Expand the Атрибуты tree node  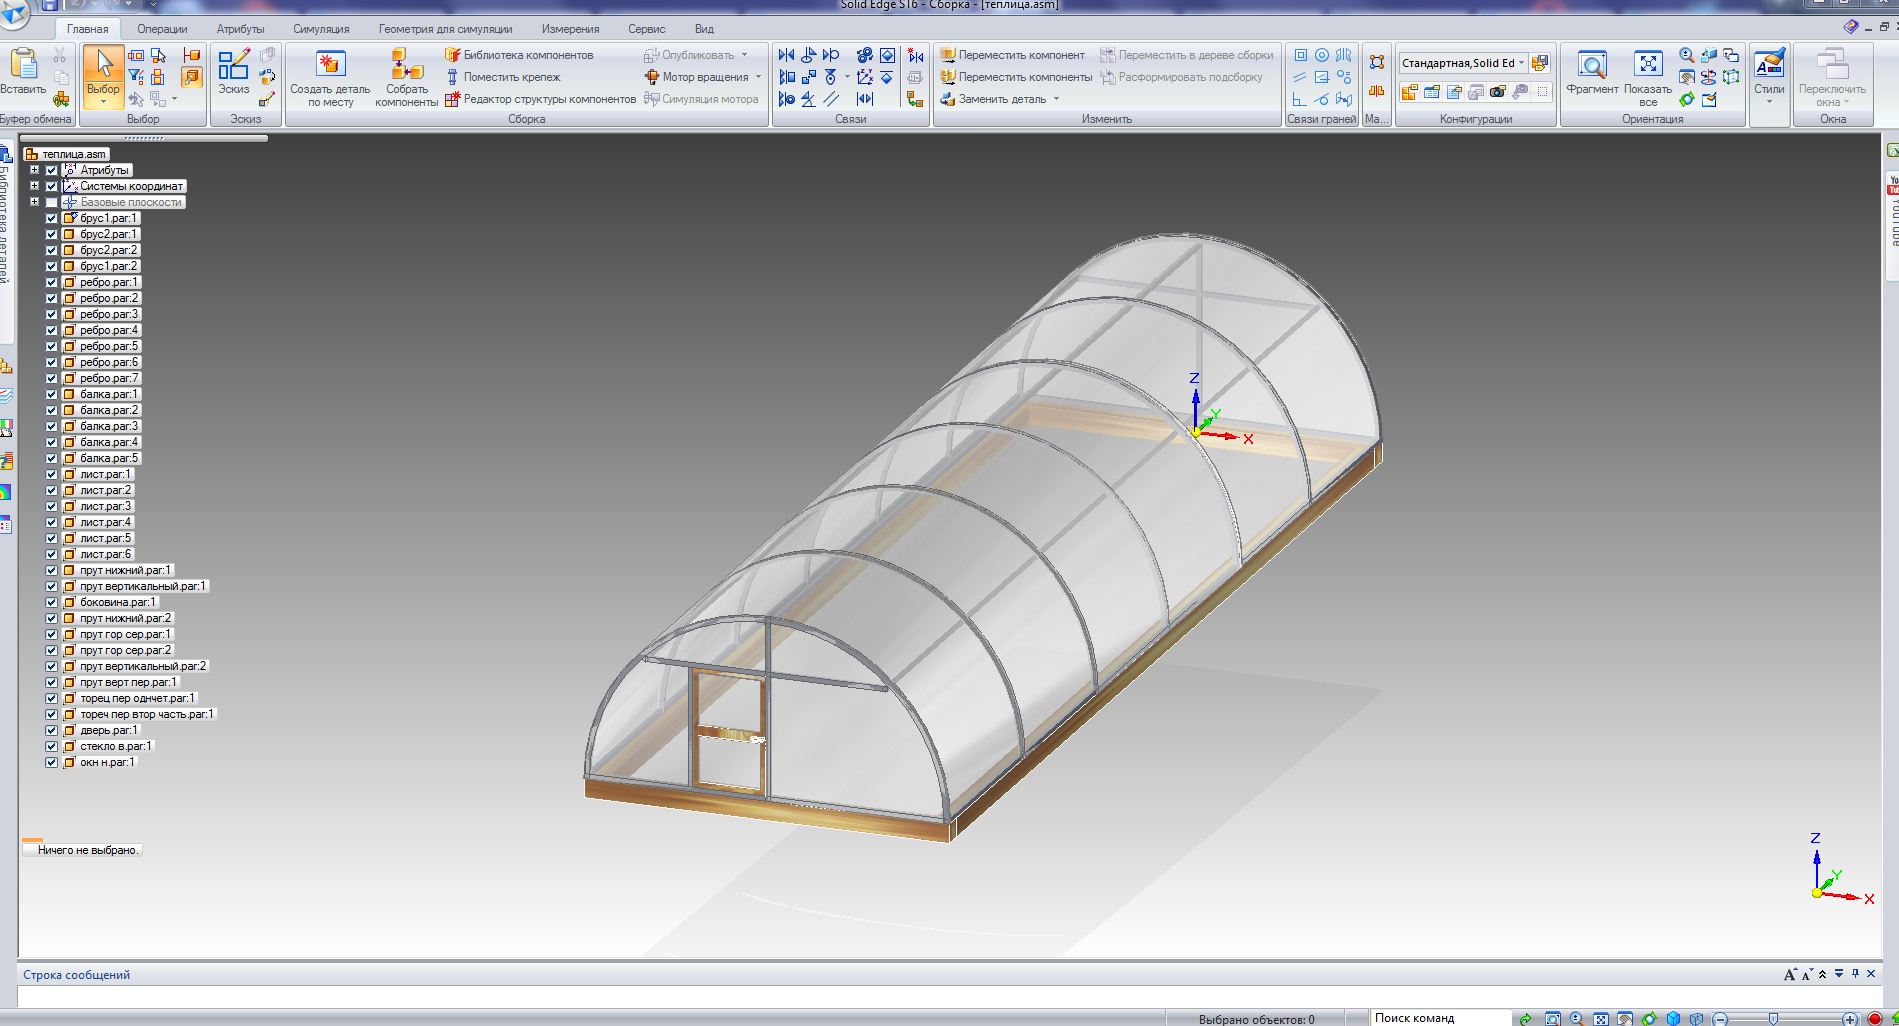(34, 170)
